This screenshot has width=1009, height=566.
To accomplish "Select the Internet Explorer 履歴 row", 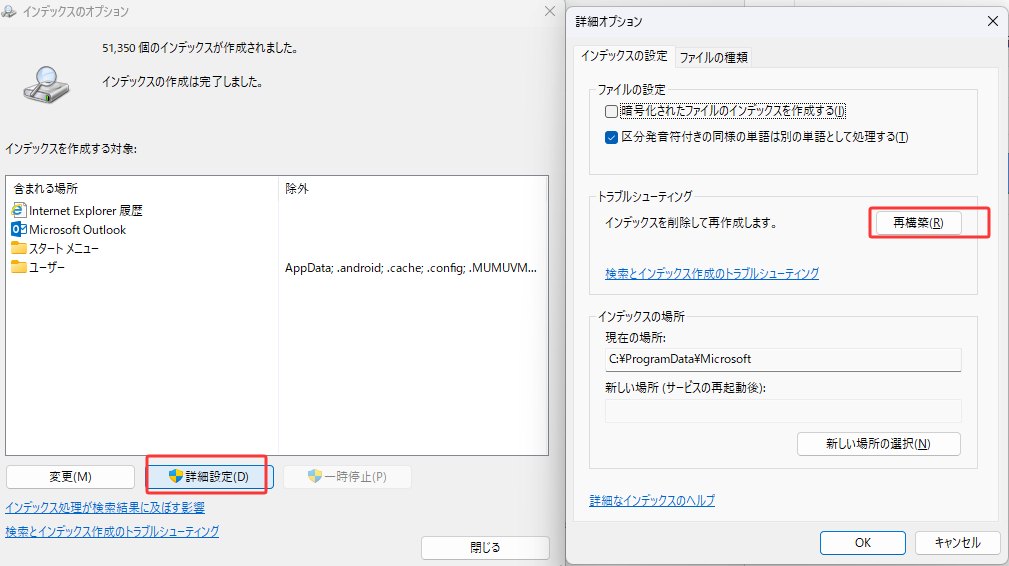I will click(x=86, y=210).
